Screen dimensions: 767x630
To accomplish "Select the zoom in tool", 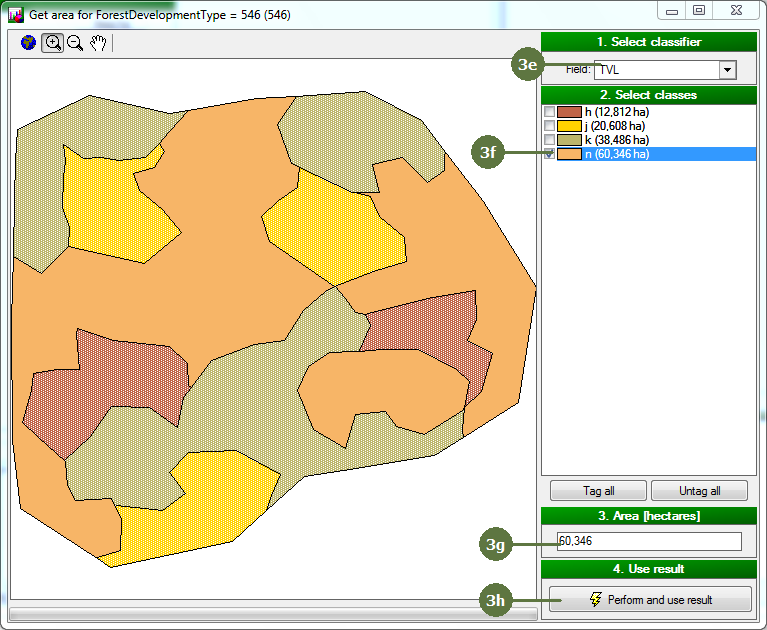I will click(x=52, y=43).
